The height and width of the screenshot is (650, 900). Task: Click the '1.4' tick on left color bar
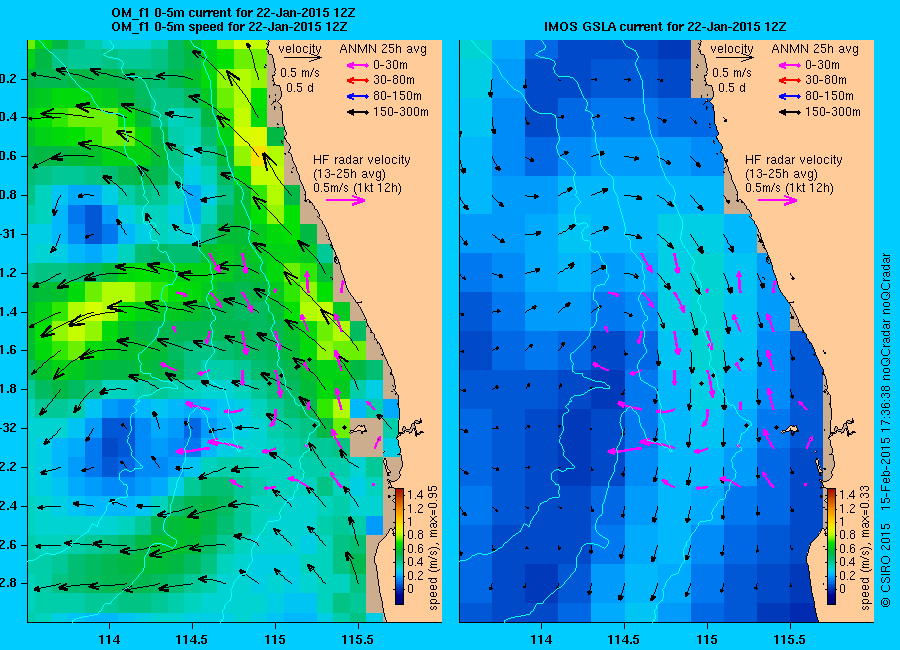click(415, 494)
